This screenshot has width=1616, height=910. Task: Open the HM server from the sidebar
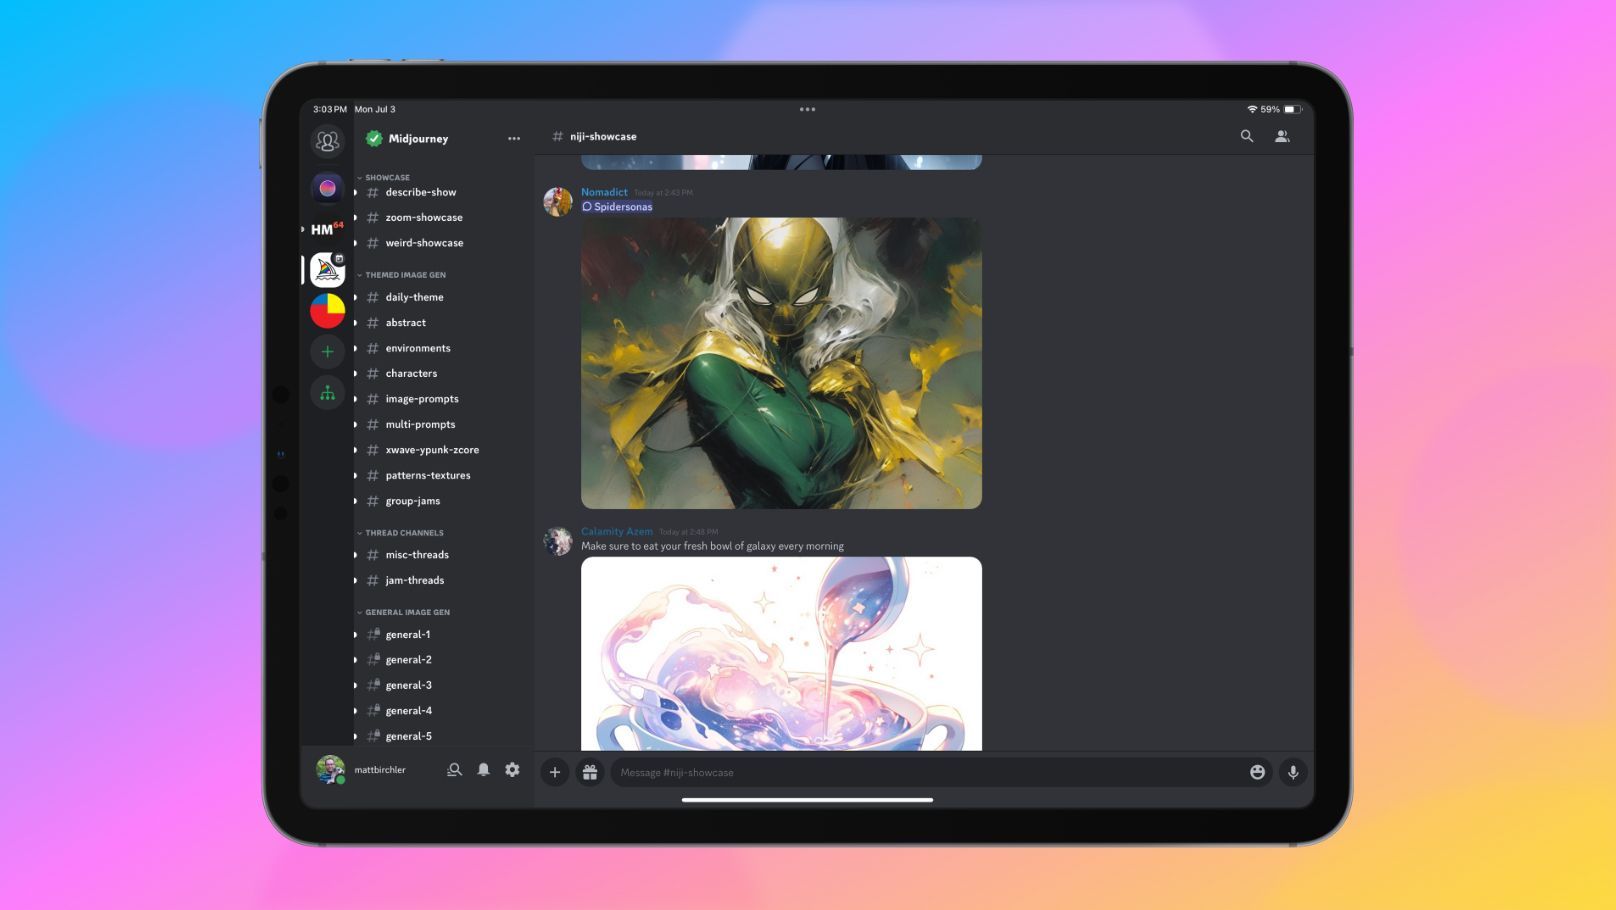point(325,229)
